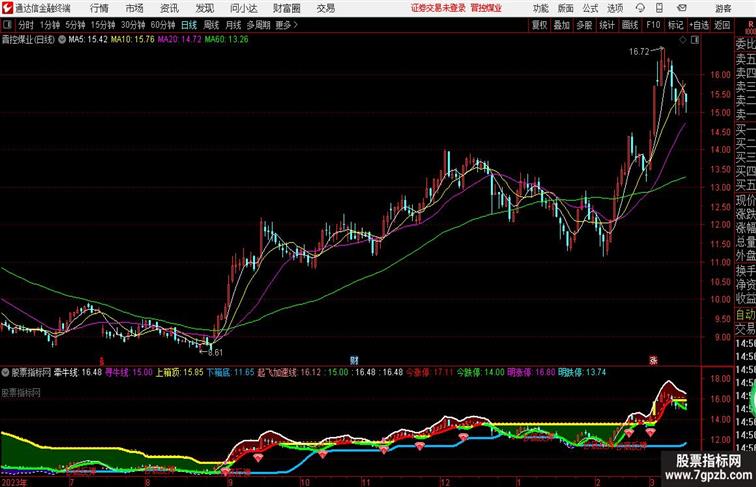Open the mail envelope icon
This screenshot has width=756, height=487.
coord(682,8)
